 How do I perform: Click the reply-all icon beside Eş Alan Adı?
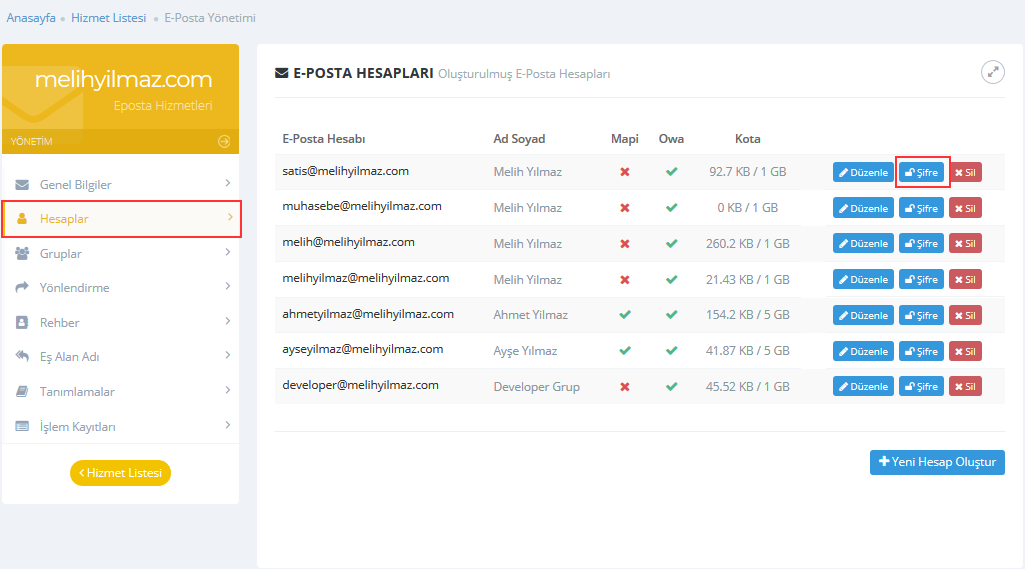(x=22, y=357)
